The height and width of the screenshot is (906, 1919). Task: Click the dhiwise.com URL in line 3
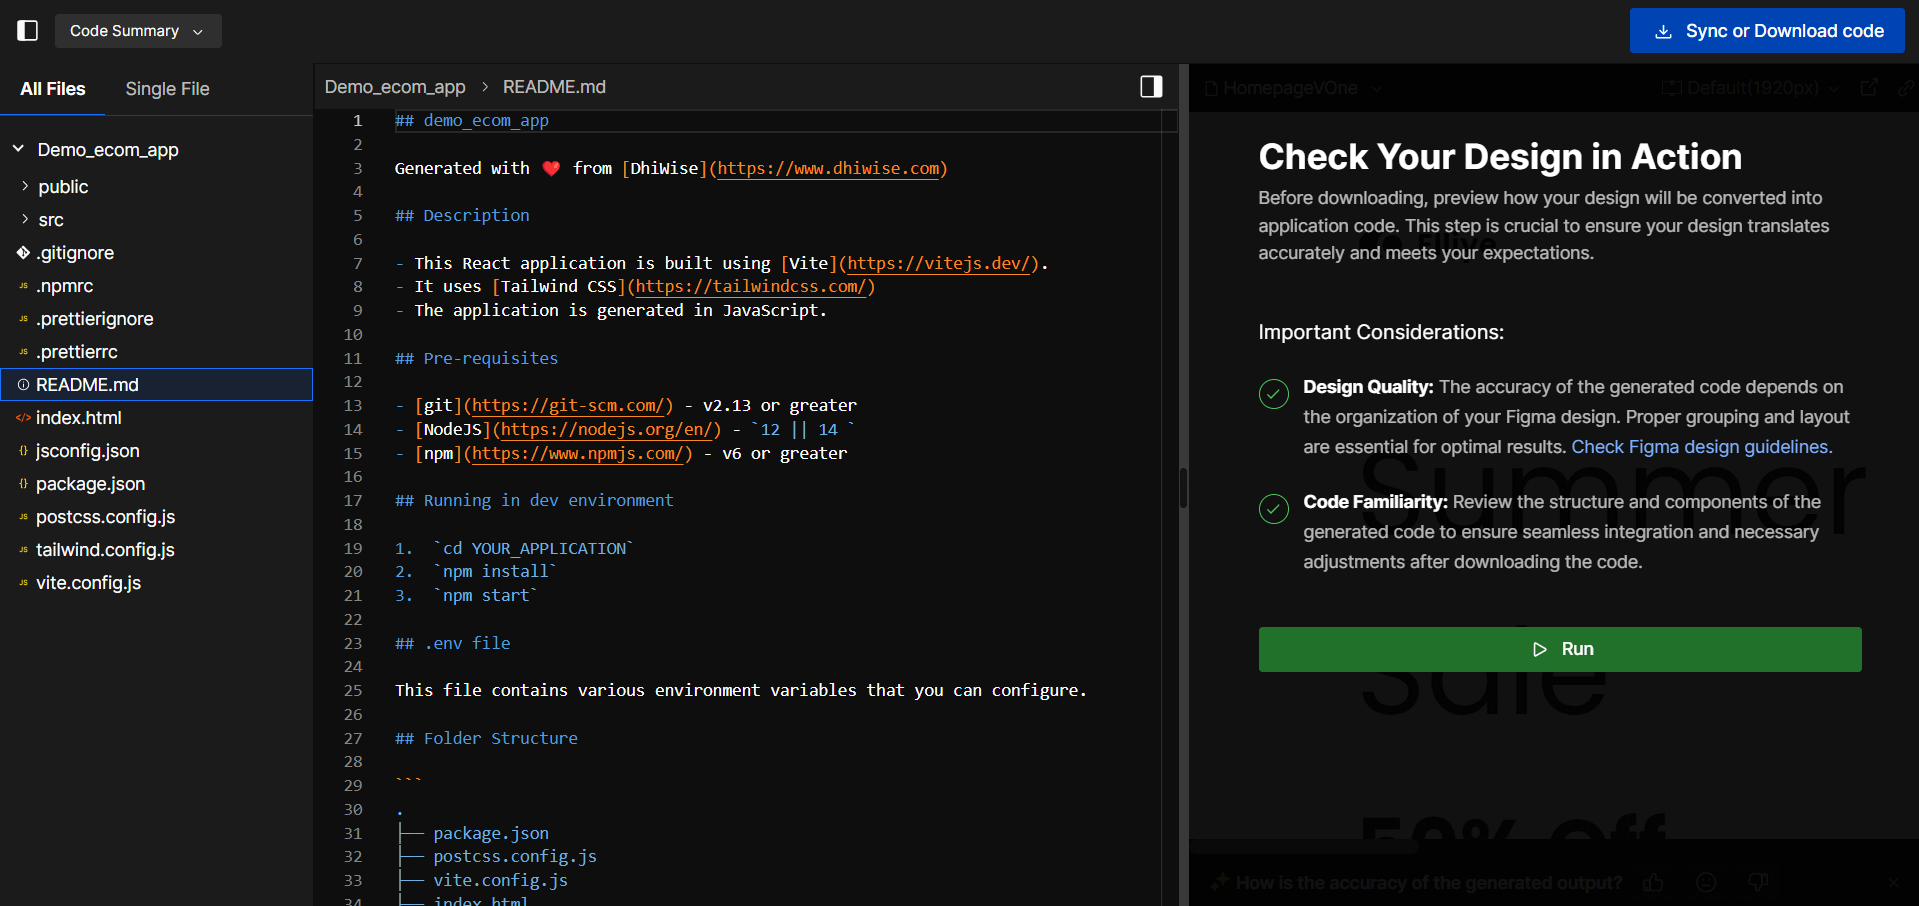point(828,168)
